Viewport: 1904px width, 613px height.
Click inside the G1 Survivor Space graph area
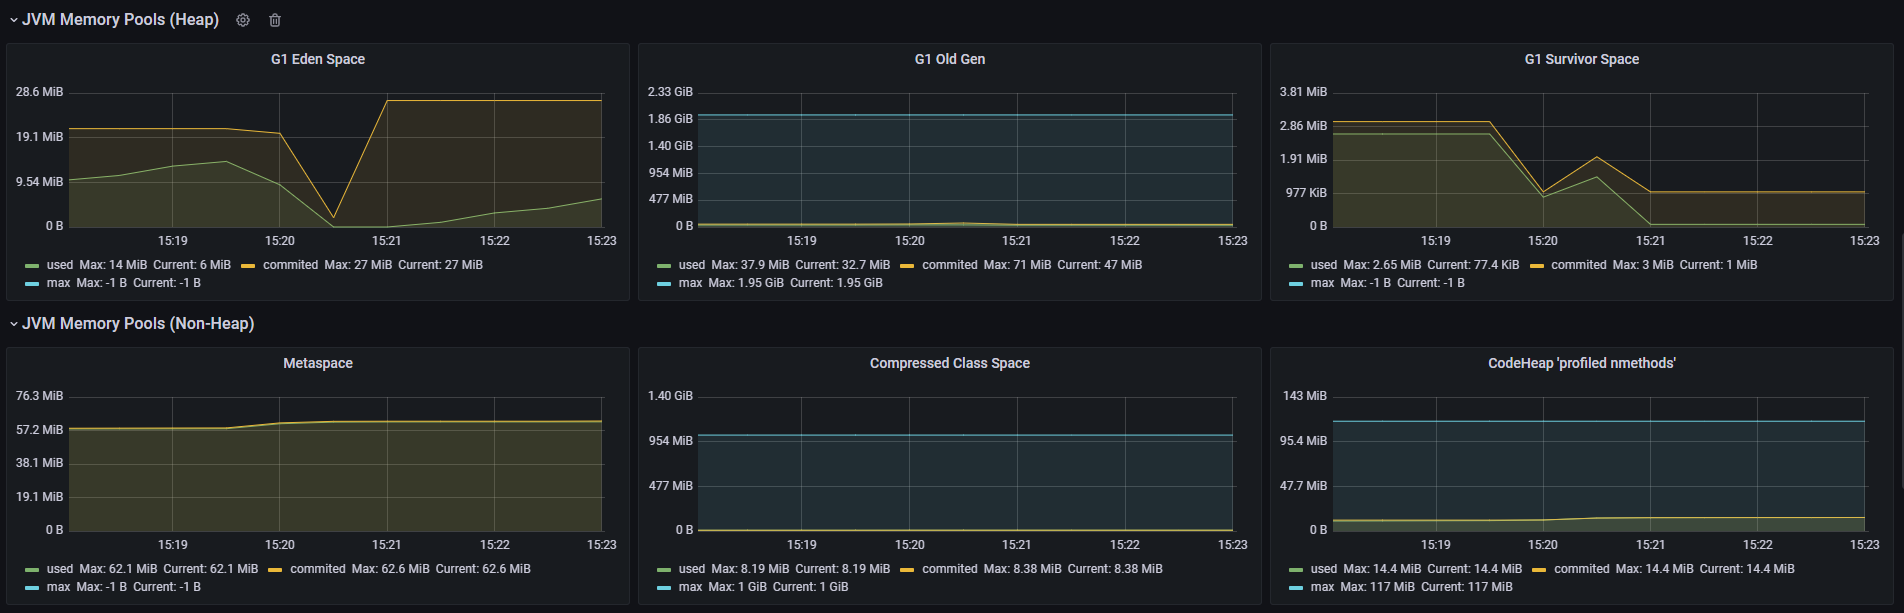(x=1599, y=160)
